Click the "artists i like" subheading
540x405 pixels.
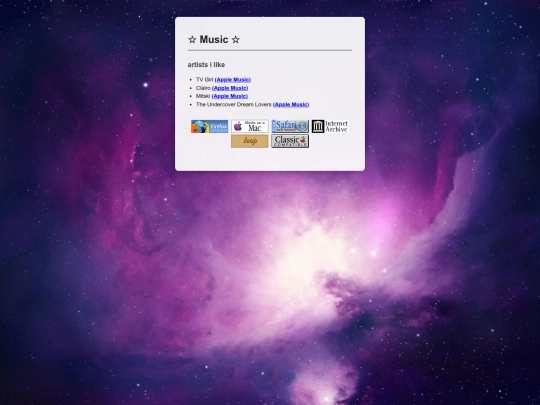[206, 65]
